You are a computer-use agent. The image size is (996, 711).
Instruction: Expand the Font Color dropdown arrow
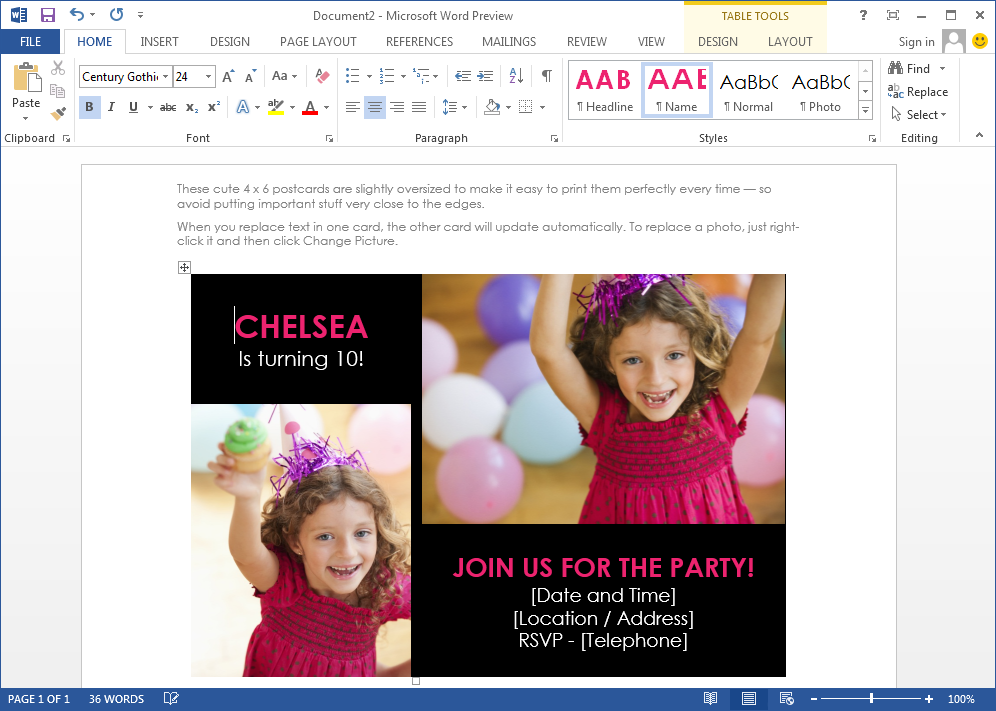[x=326, y=107]
